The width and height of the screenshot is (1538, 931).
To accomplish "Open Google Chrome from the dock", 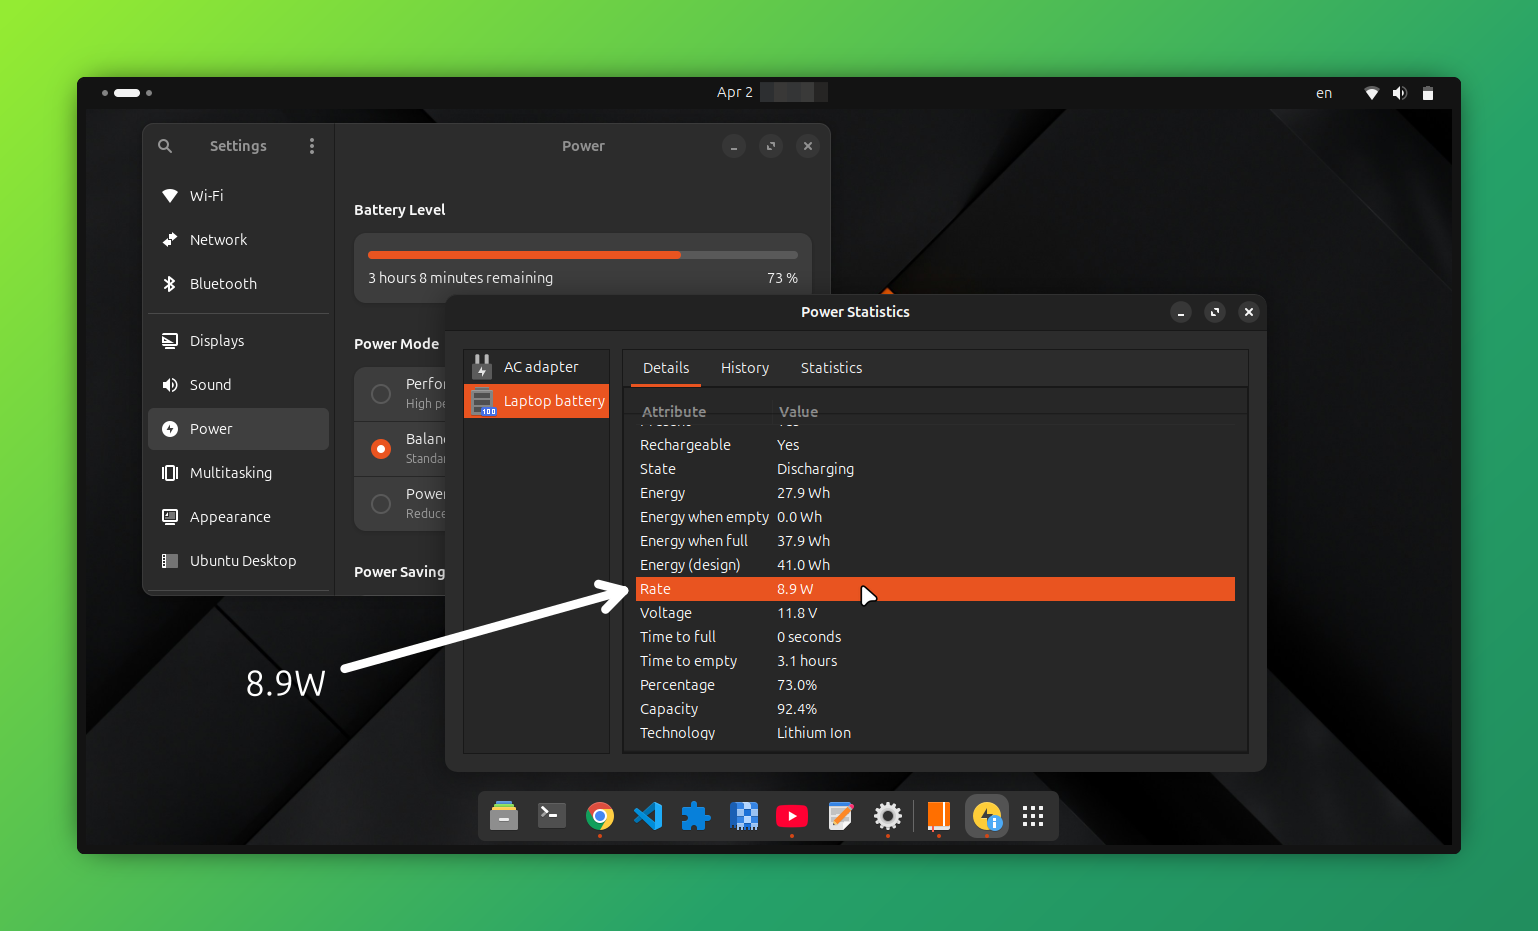I will pos(600,816).
